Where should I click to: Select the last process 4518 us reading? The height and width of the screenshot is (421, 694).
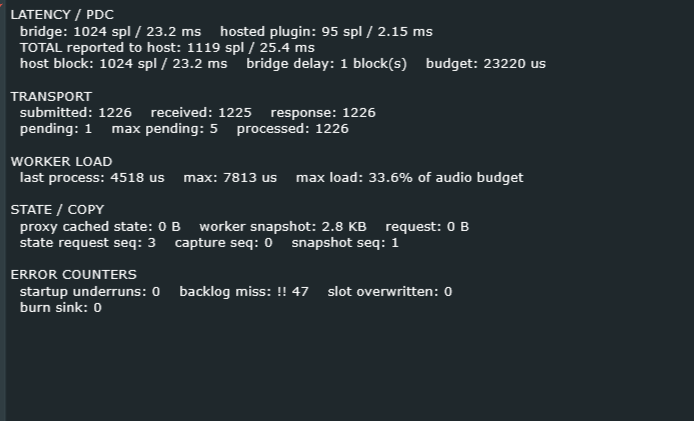click(92, 178)
